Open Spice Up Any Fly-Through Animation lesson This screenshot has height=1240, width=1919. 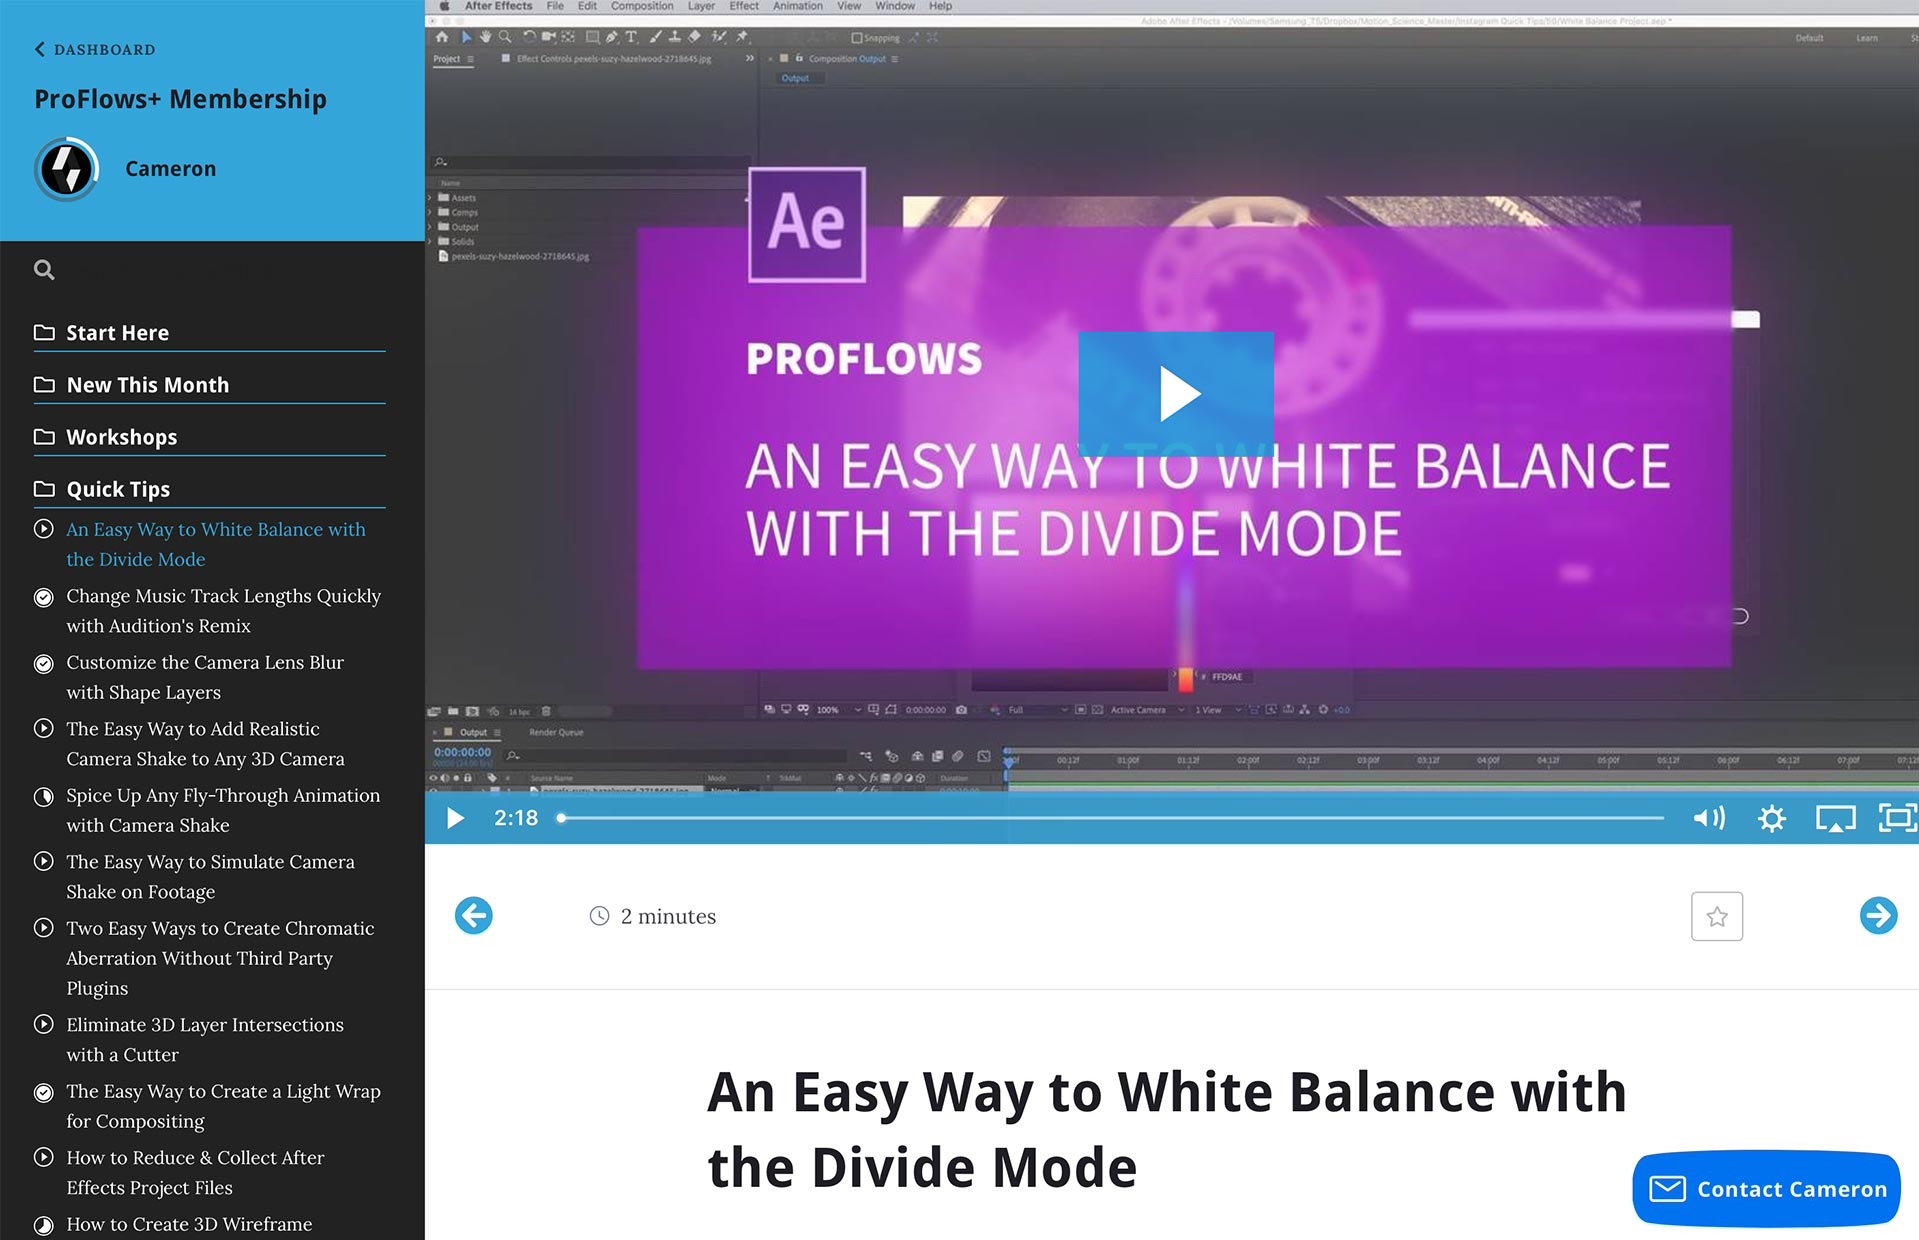(223, 810)
